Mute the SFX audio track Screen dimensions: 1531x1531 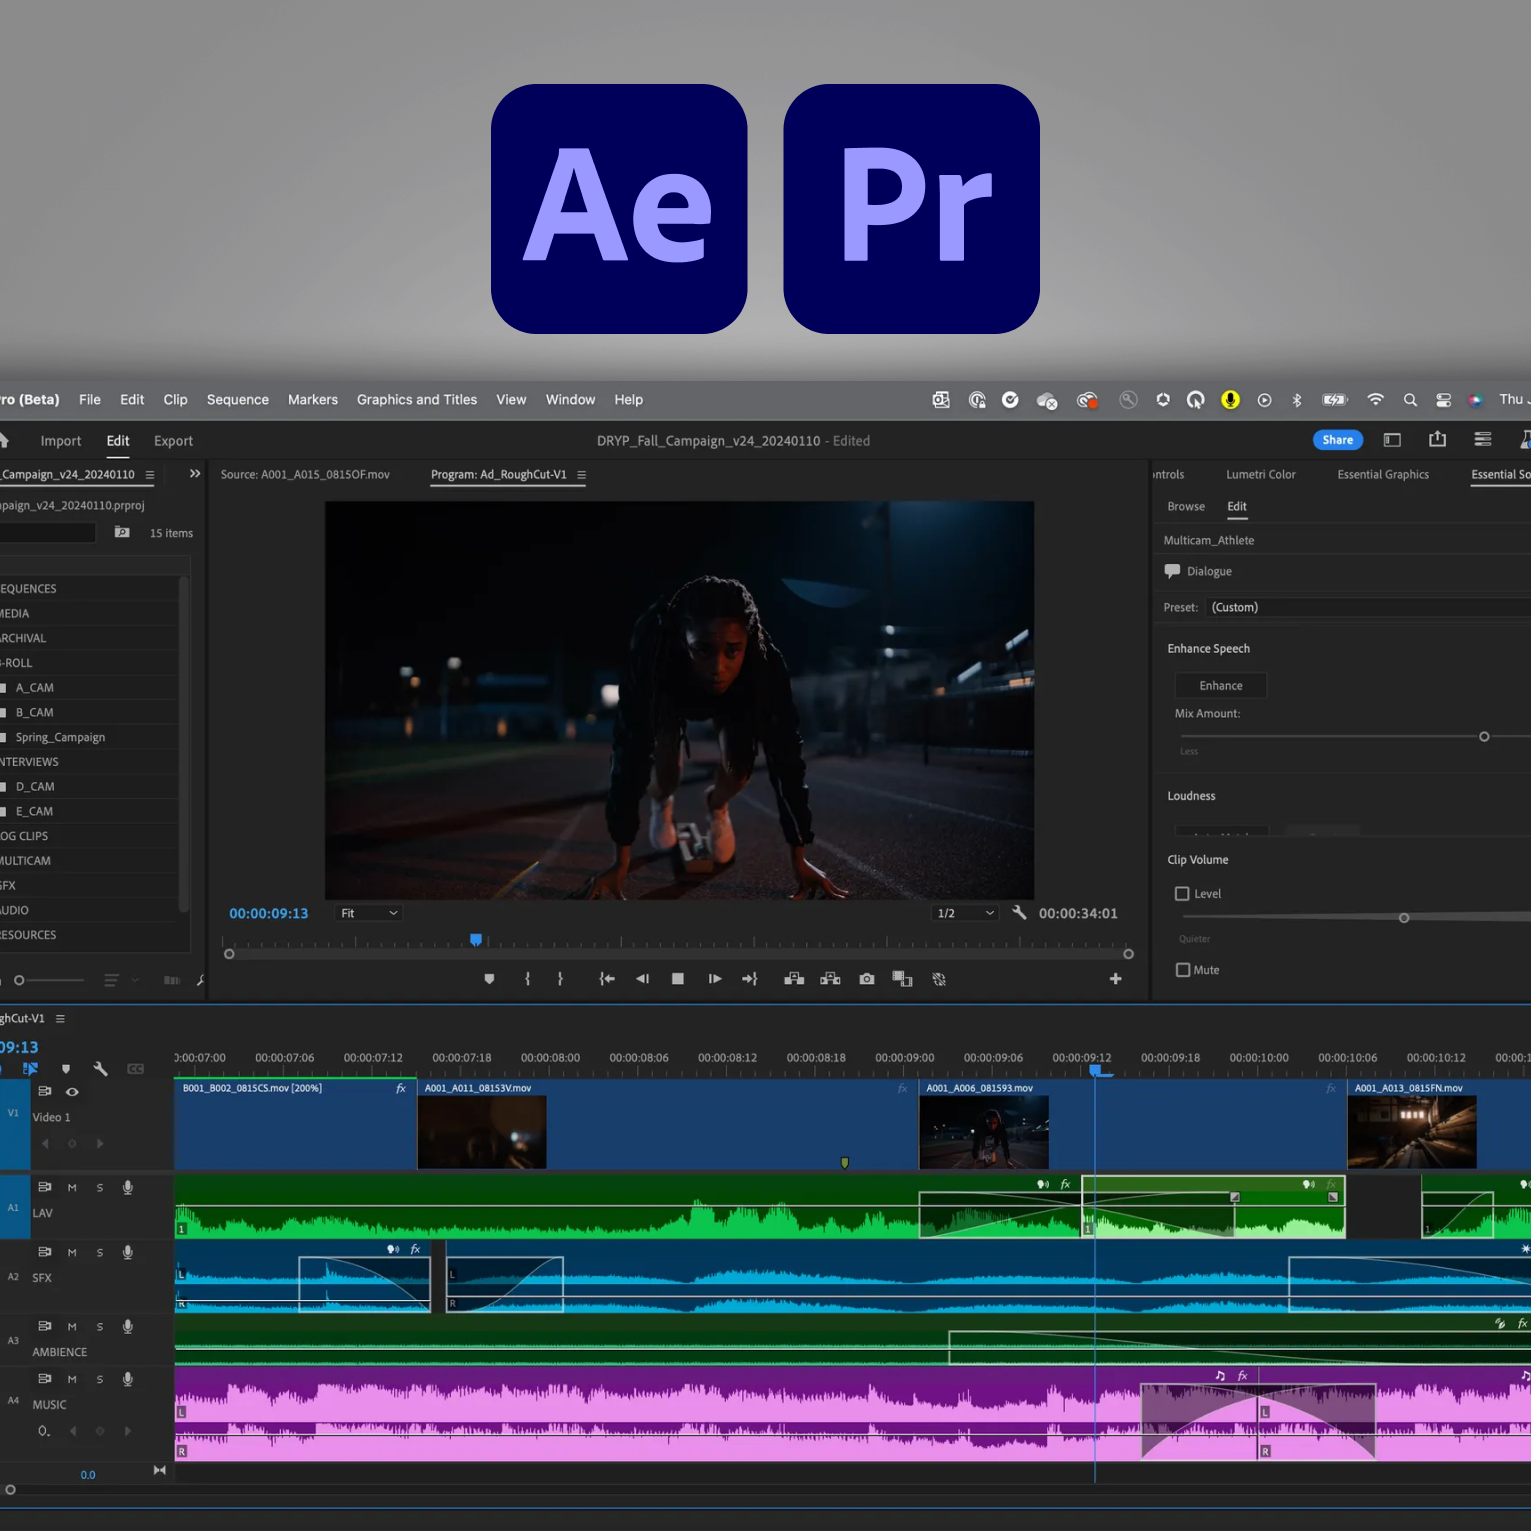(72, 1253)
